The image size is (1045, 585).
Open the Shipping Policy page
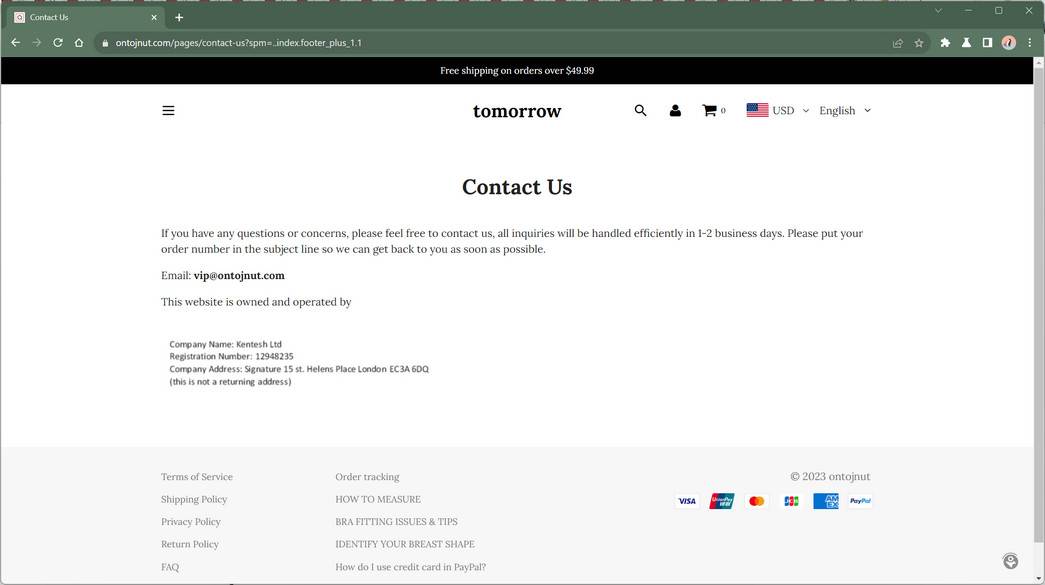click(x=194, y=499)
